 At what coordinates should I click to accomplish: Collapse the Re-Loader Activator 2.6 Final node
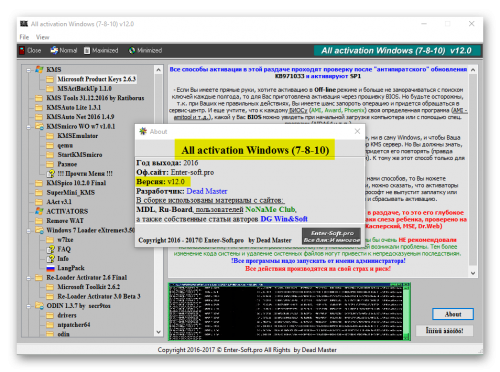click(x=28, y=278)
